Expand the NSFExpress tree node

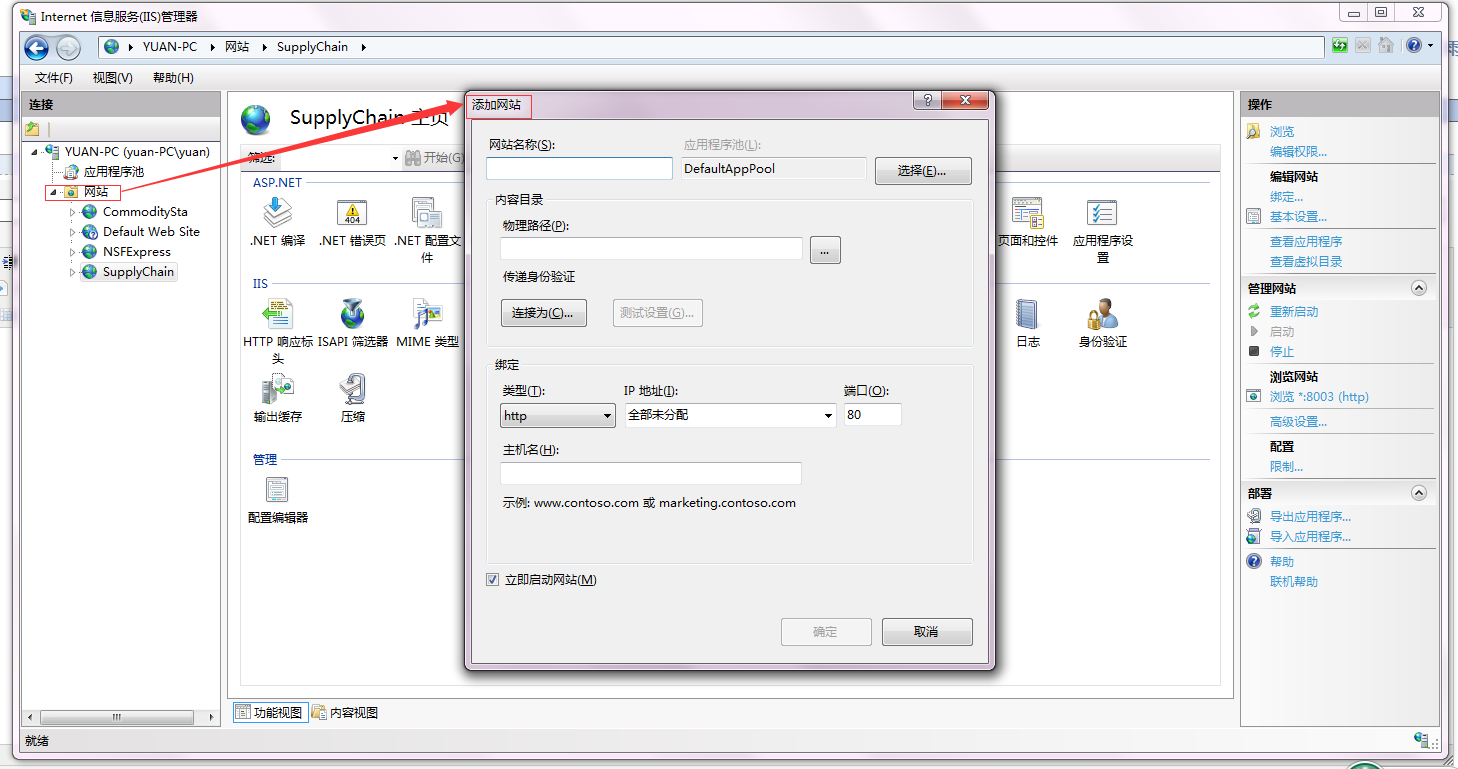[72, 252]
